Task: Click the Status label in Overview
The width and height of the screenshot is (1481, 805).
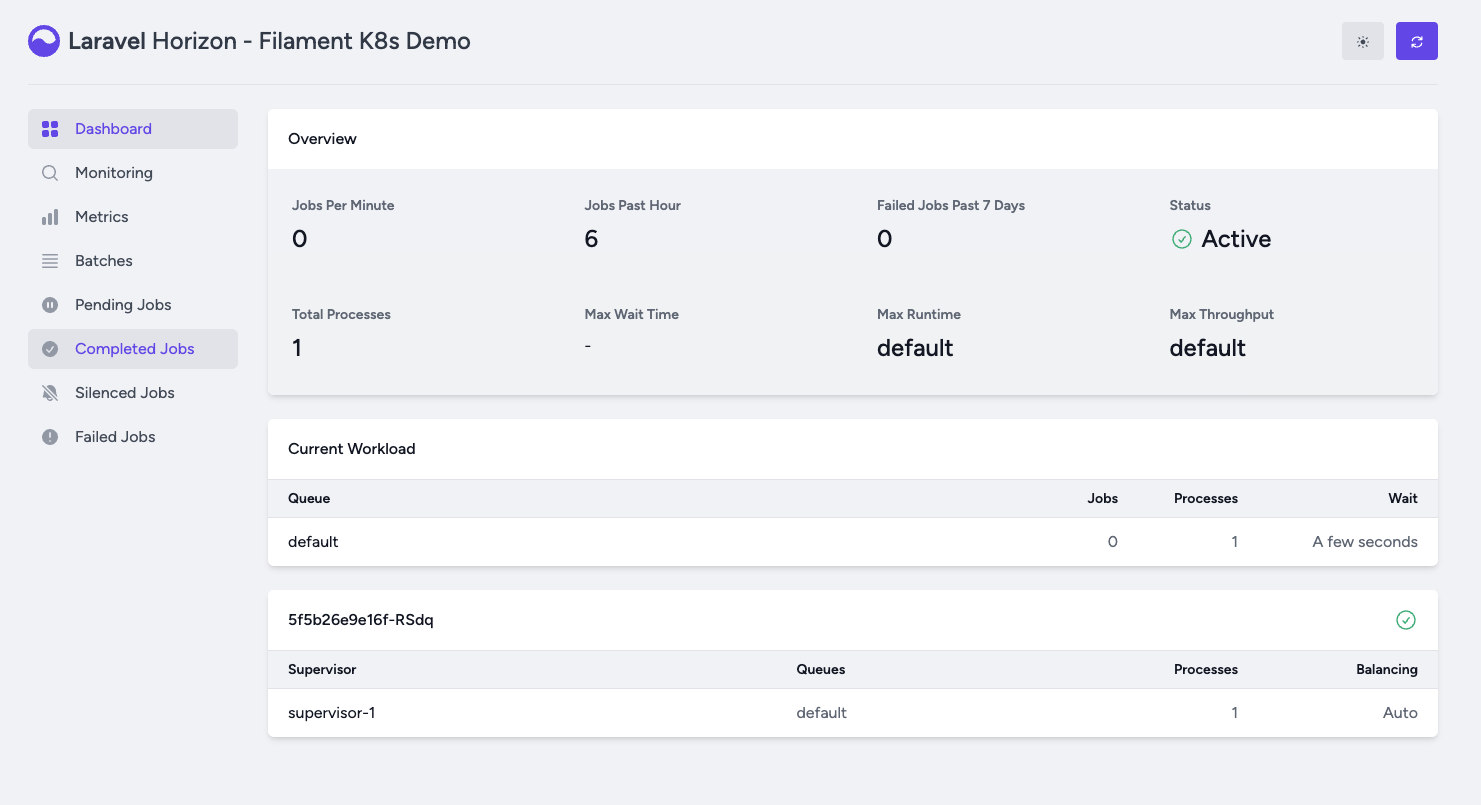Action: point(1190,205)
